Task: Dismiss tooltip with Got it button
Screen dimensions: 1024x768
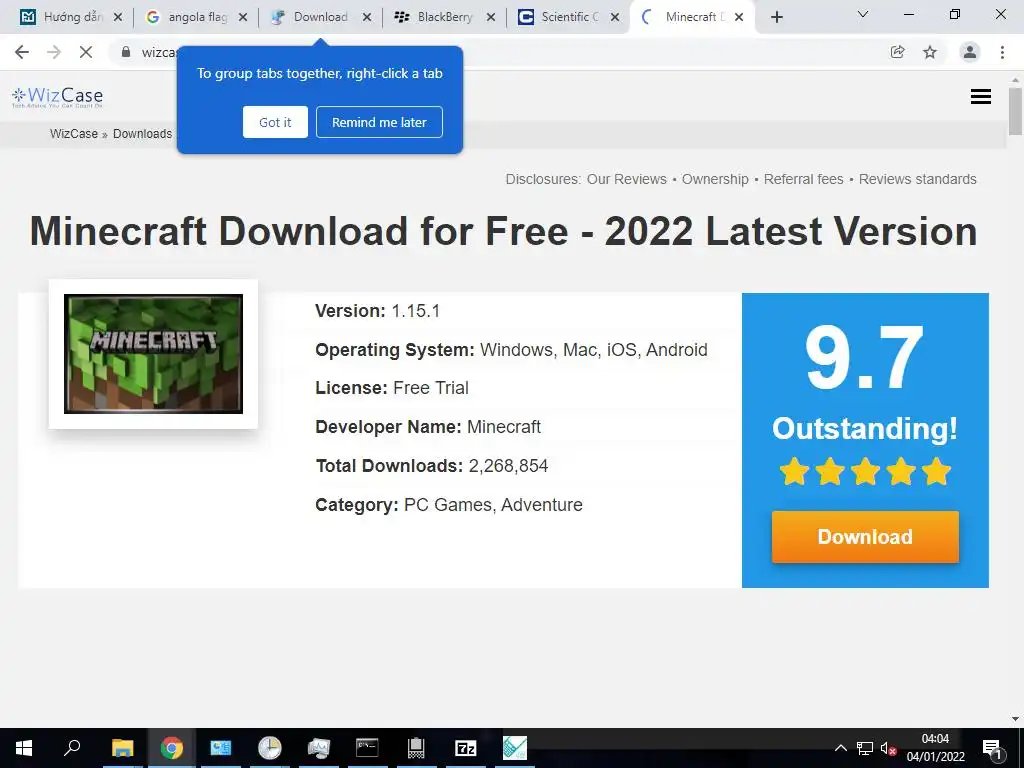Action: click(x=275, y=122)
